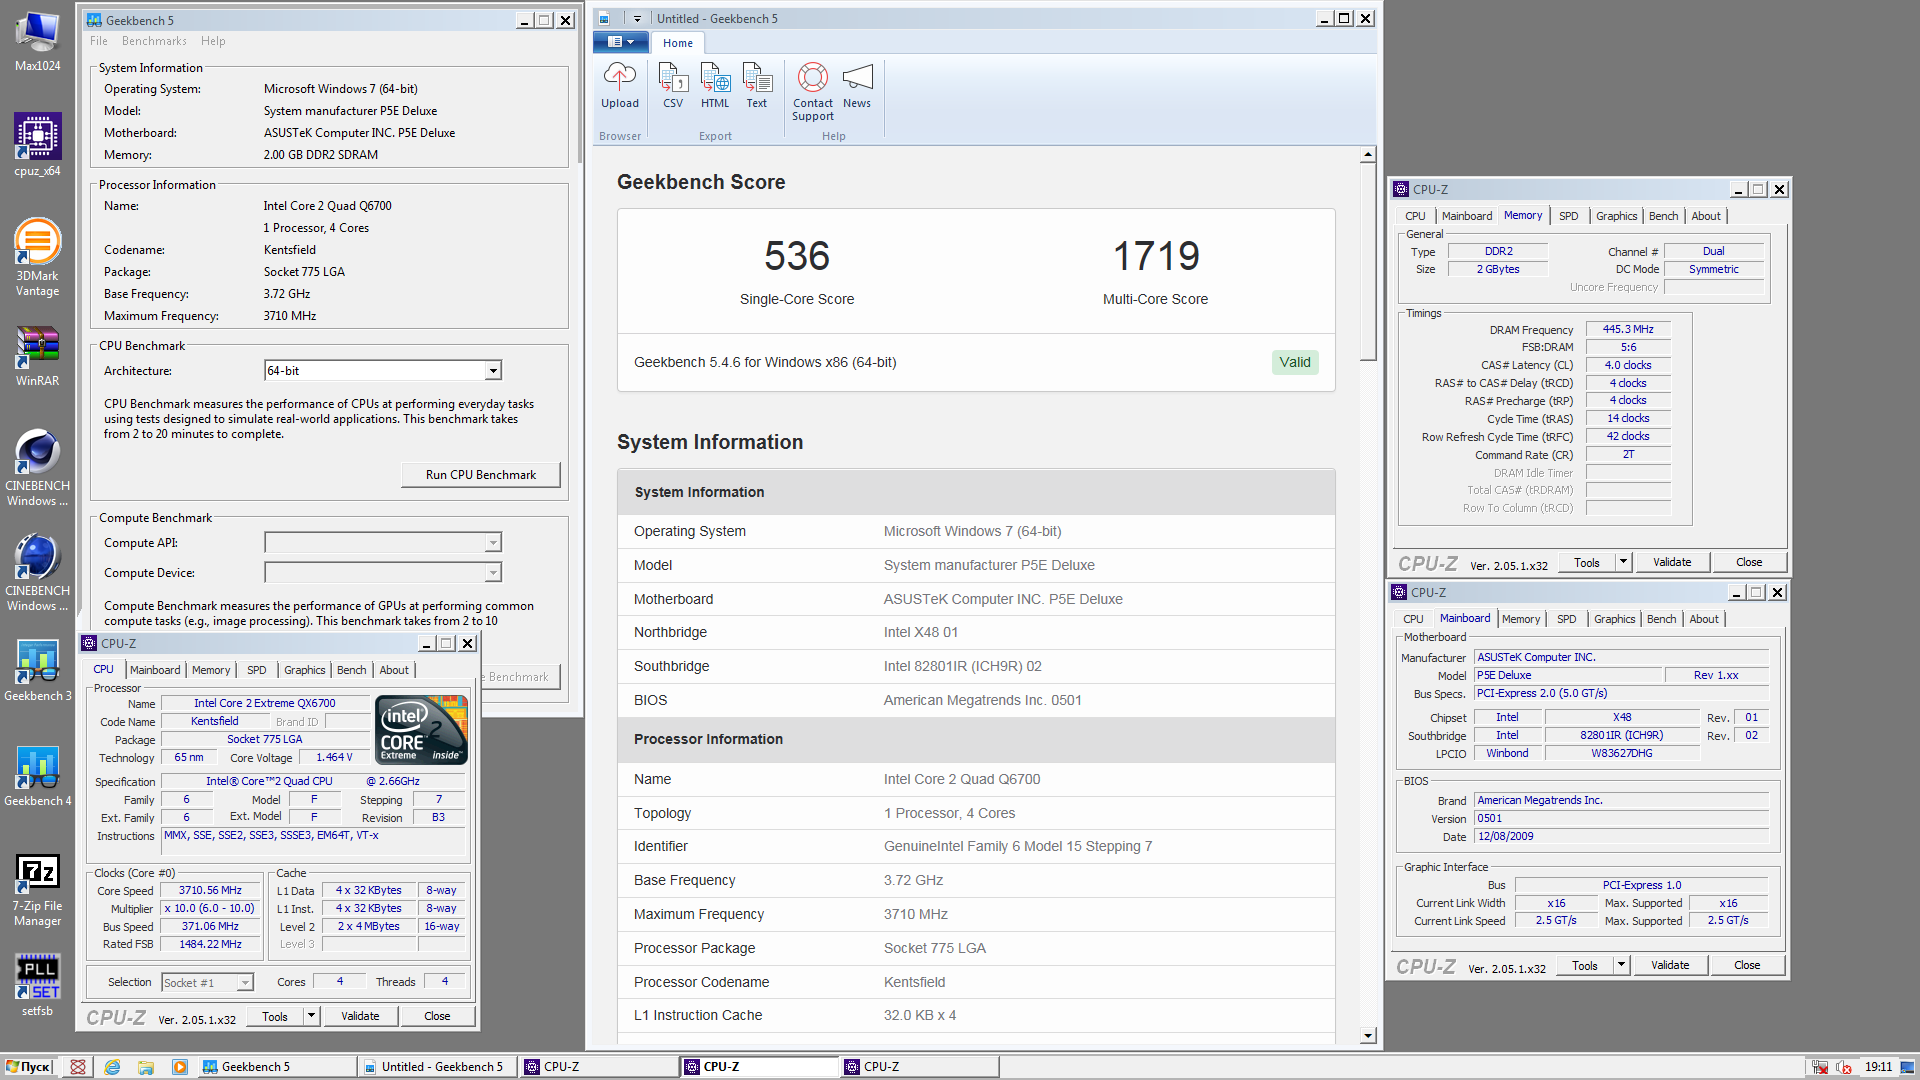Switch to Graphics tab in CPU-Z CPU window
The height and width of the screenshot is (1080, 1920).
pyautogui.click(x=305, y=670)
